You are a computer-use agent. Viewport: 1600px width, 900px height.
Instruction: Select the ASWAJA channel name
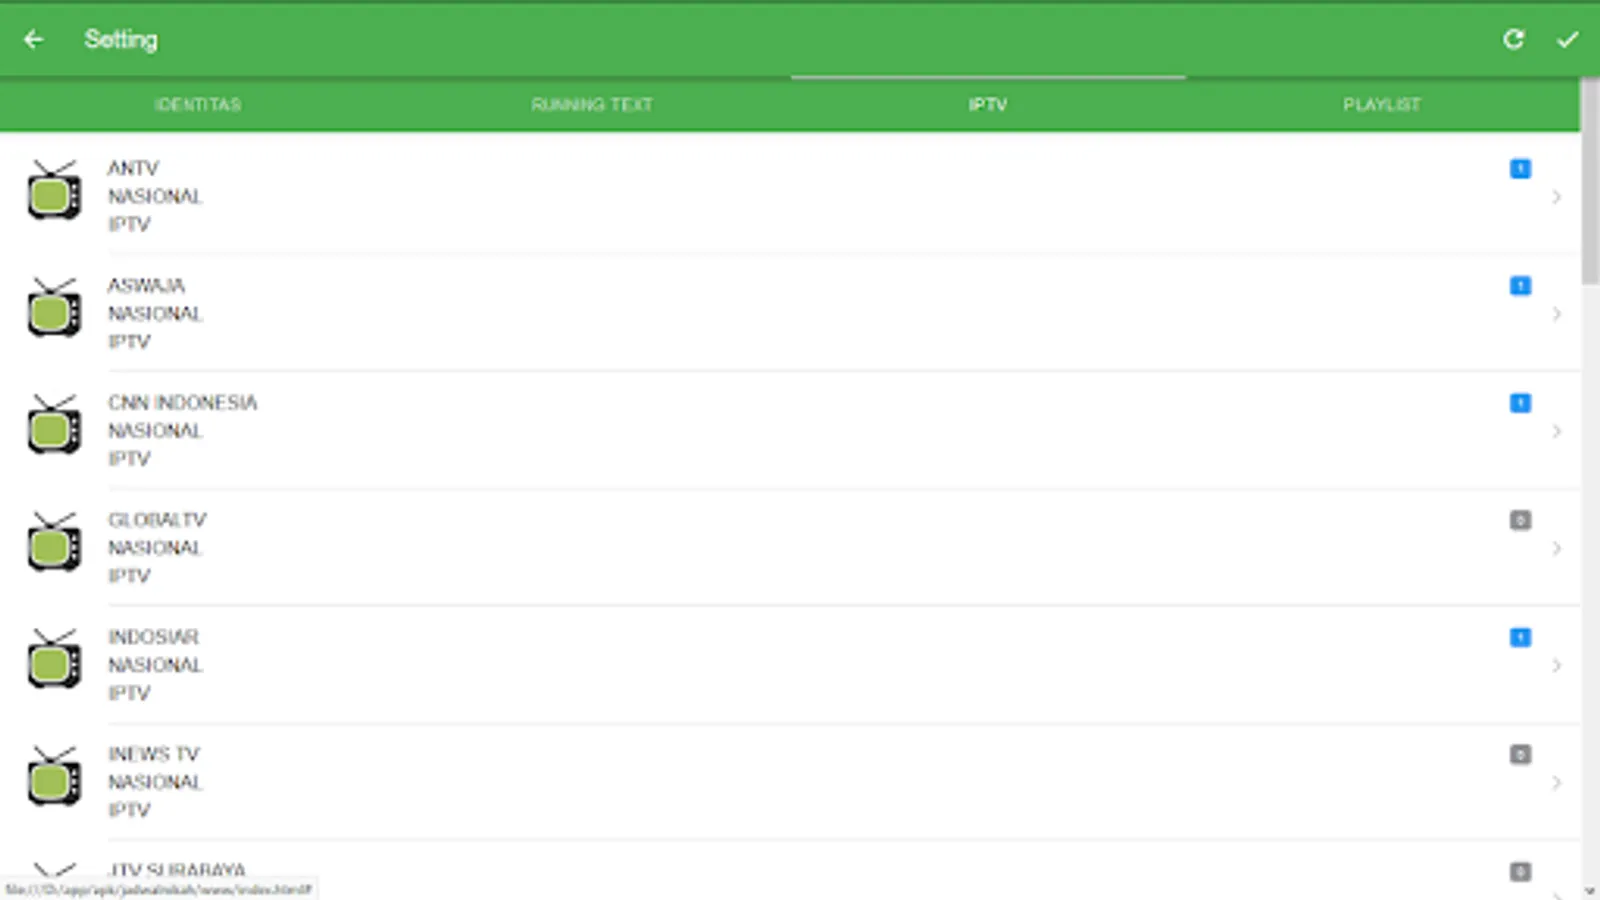pos(146,285)
